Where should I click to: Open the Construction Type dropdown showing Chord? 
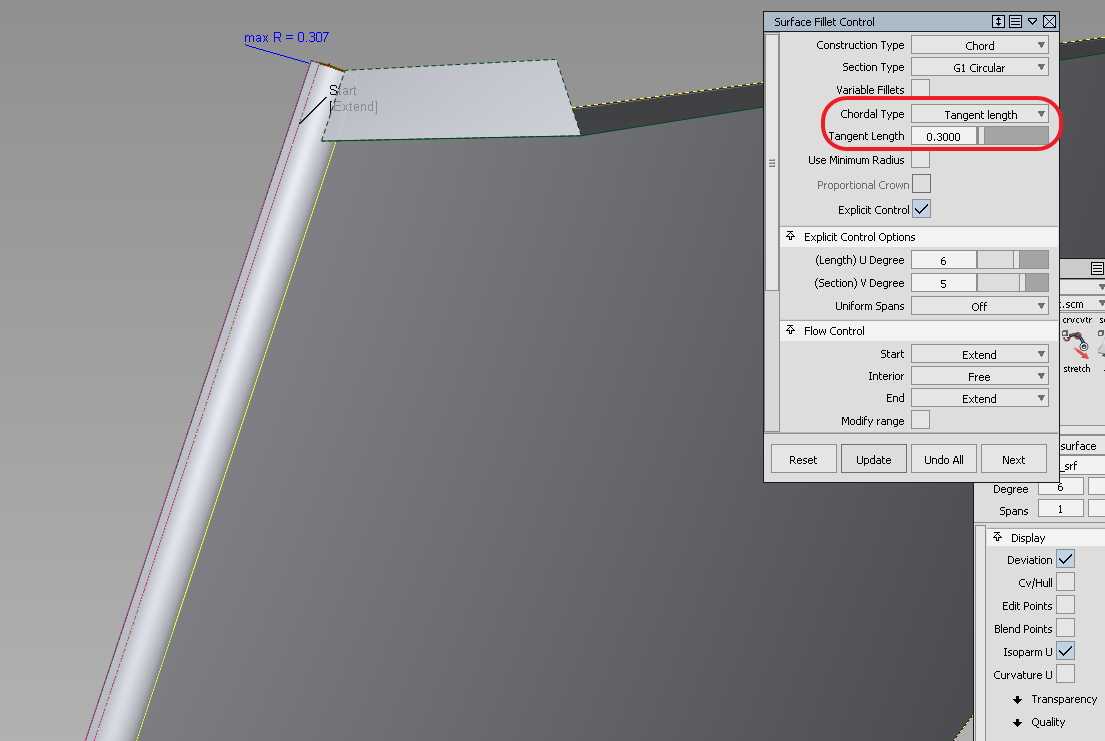point(979,44)
